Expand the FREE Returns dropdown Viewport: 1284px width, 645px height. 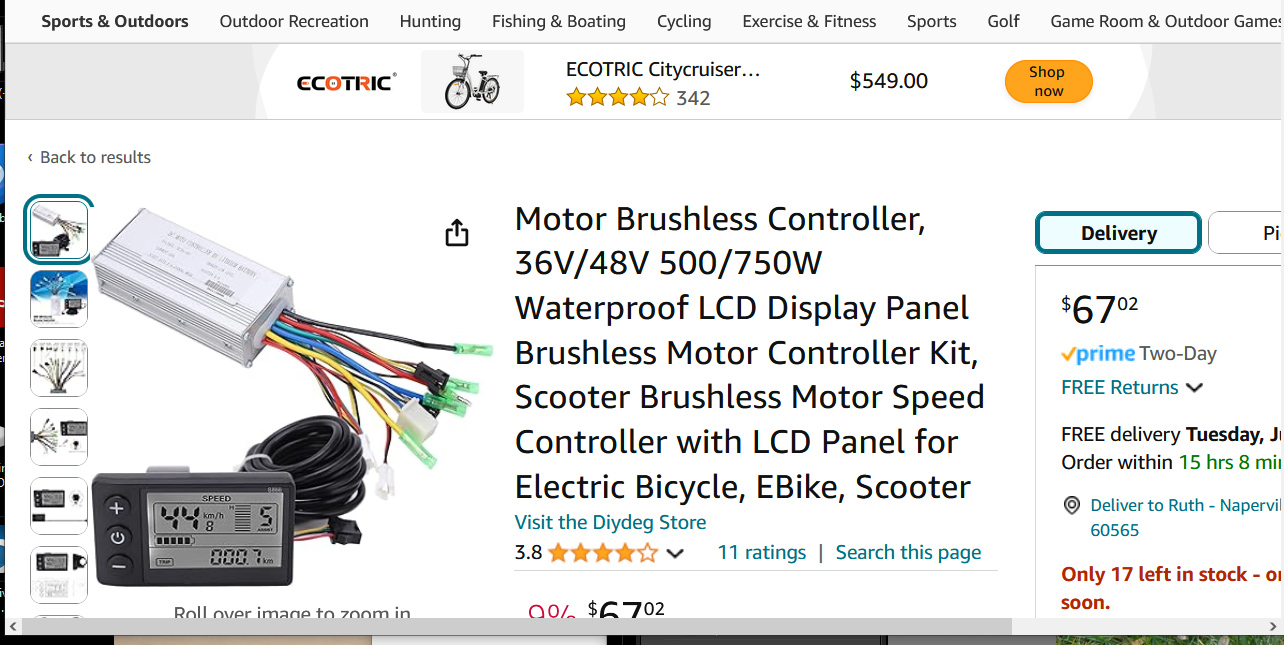click(x=1194, y=388)
